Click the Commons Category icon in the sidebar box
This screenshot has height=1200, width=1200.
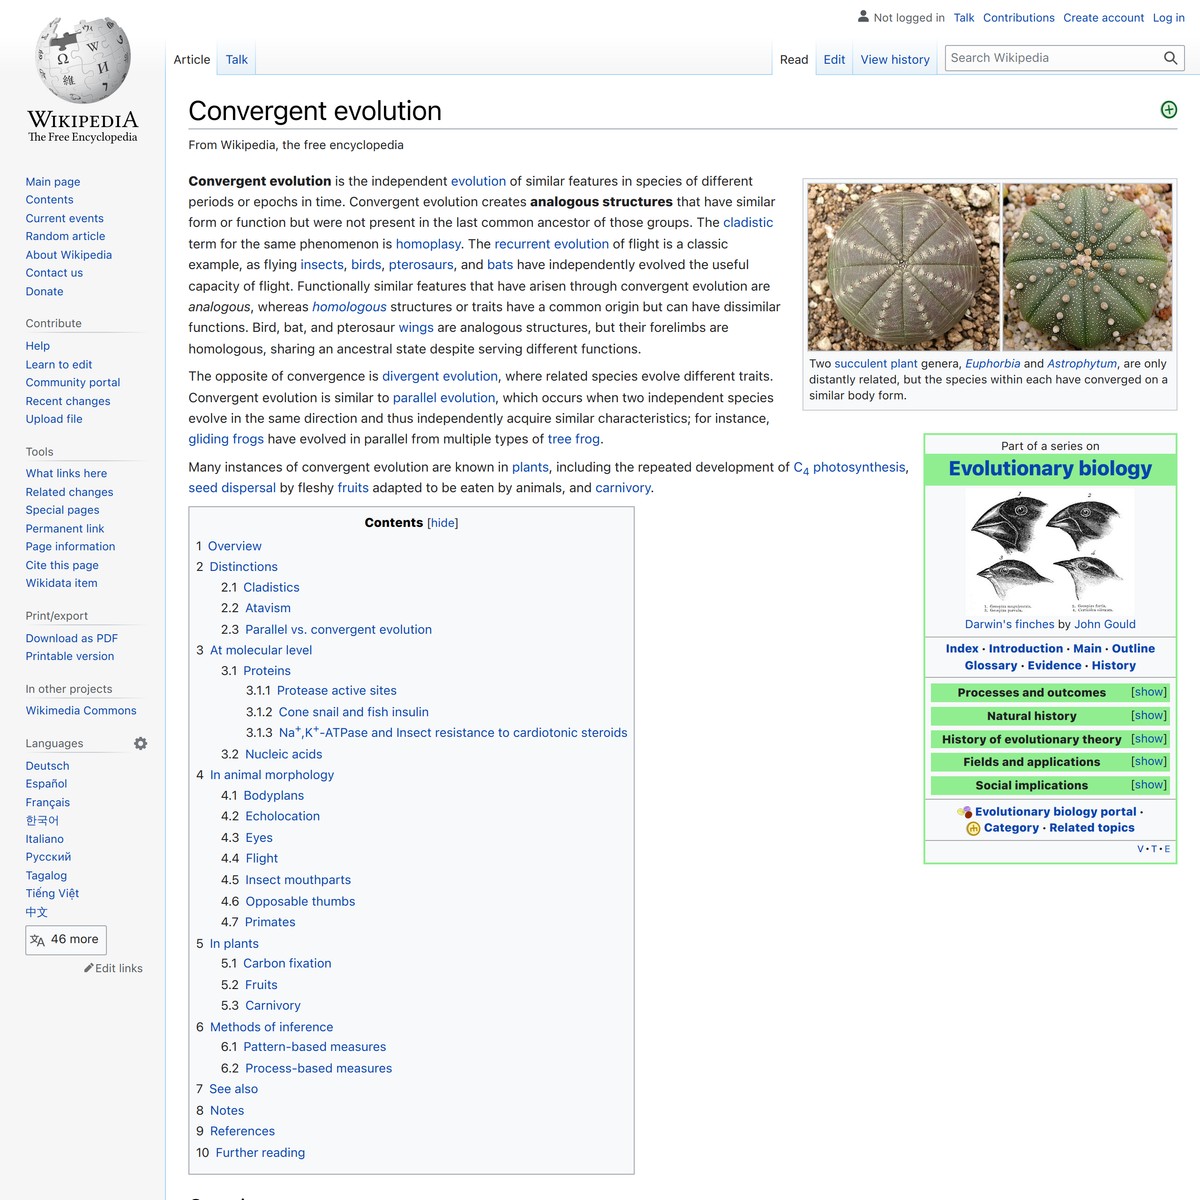pyautogui.click(x=972, y=828)
